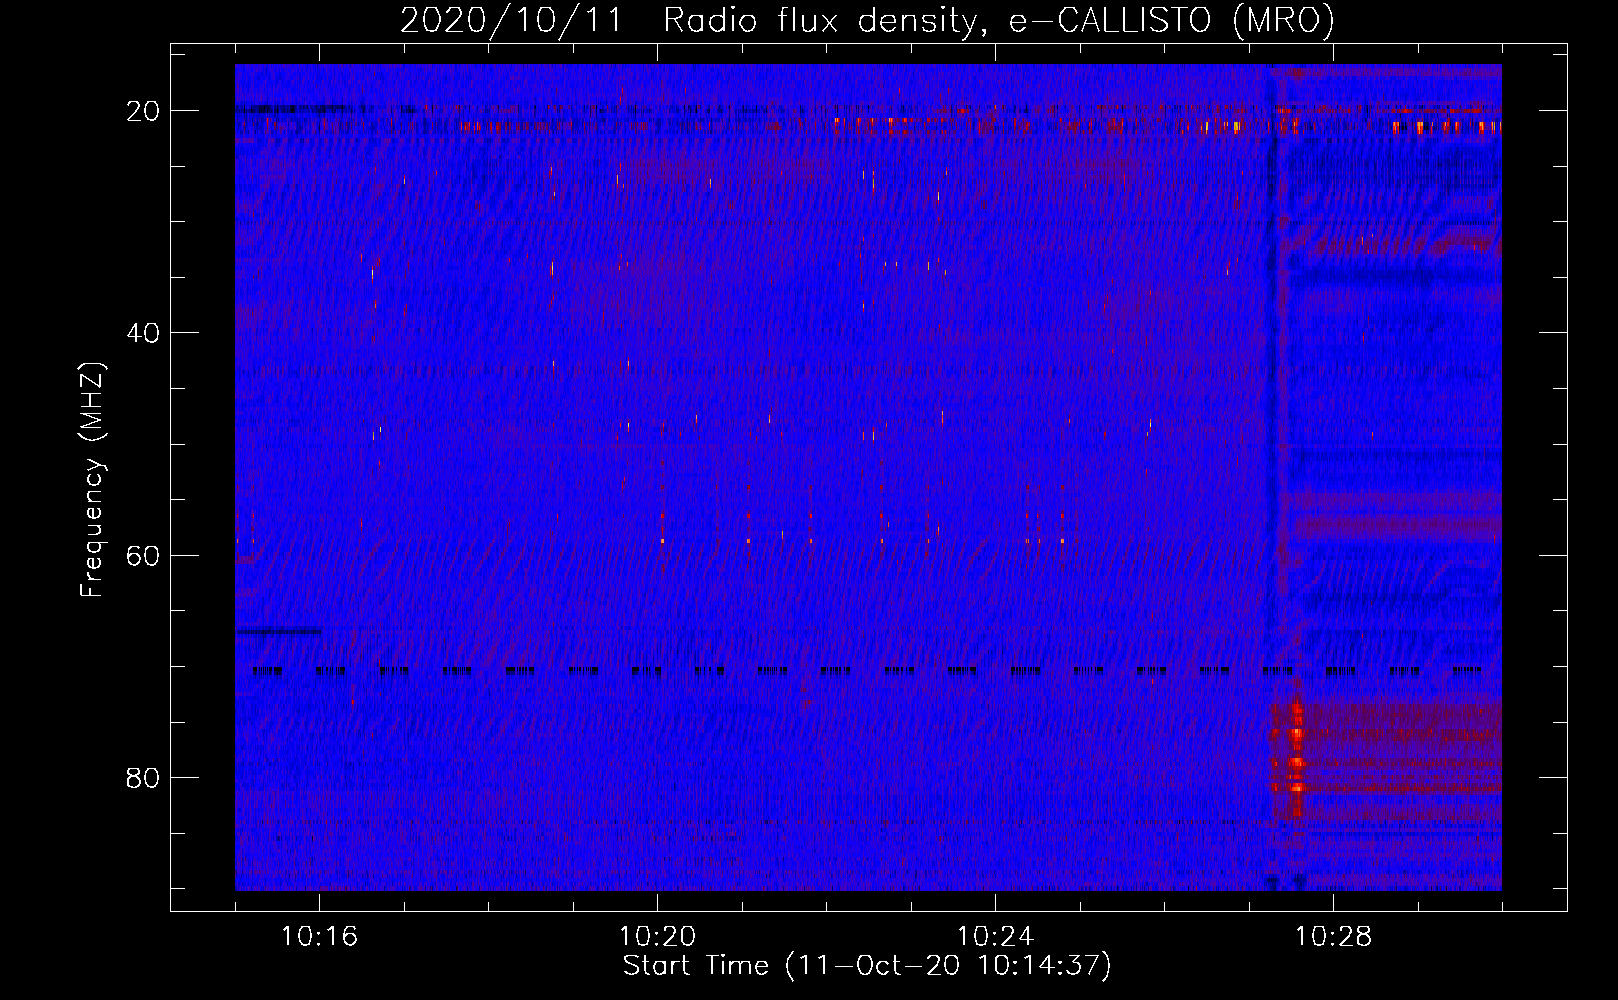Click the '60' frequency tick label
Viewport: 1618px width, 1000px height.
click(x=144, y=555)
